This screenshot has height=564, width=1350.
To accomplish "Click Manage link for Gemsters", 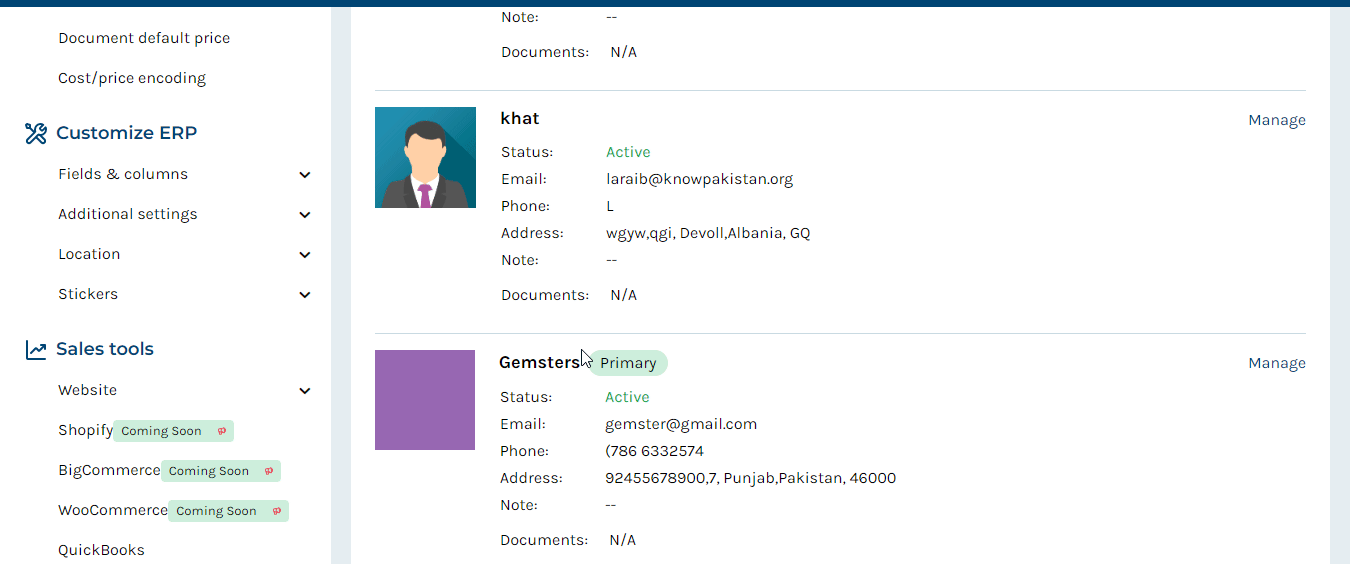I will point(1277,363).
